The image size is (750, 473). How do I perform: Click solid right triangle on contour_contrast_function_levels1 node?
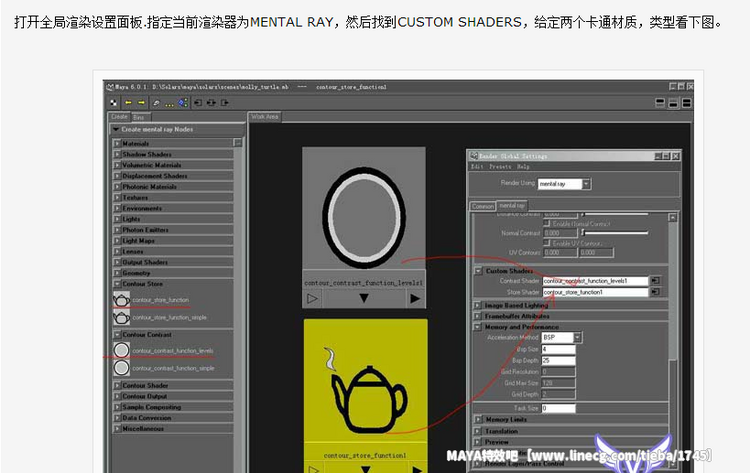[x=415, y=298]
